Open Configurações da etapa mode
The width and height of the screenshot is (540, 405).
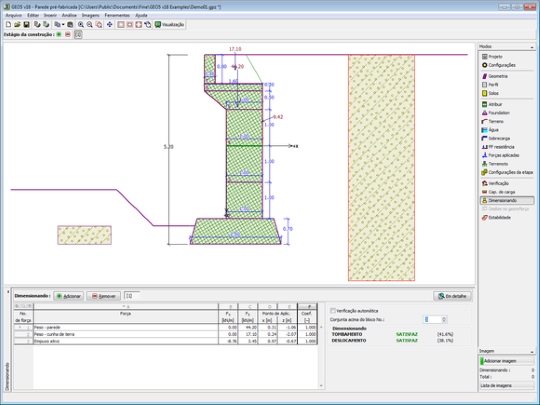click(507, 172)
